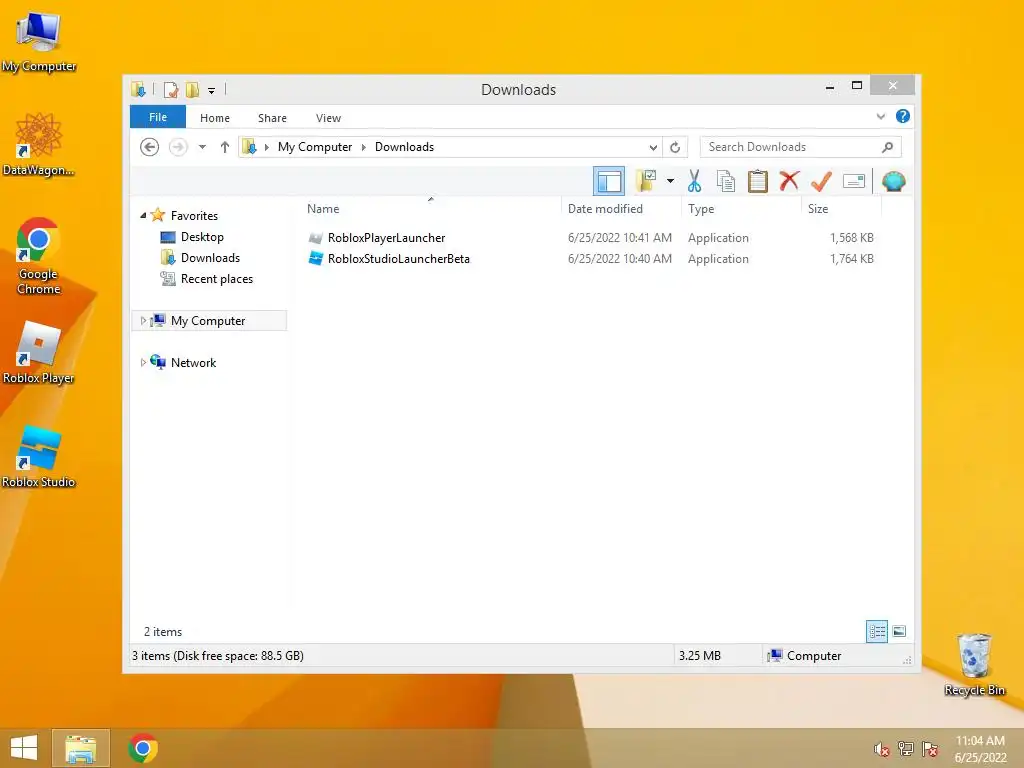Click the RobloxPlayerLauncher file icon
1024x768 pixels.
pyautogui.click(x=315, y=238)
